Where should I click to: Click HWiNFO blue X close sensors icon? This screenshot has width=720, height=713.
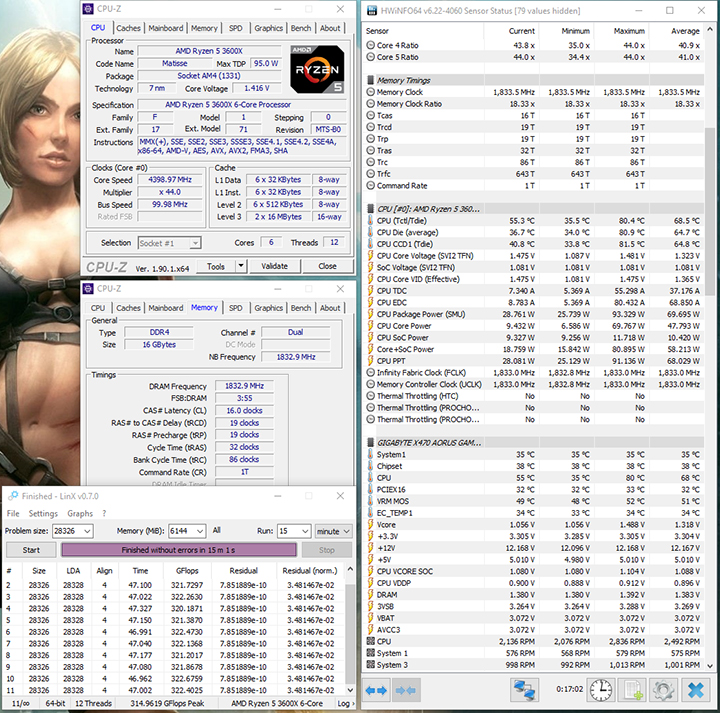[x=696, y=690]
